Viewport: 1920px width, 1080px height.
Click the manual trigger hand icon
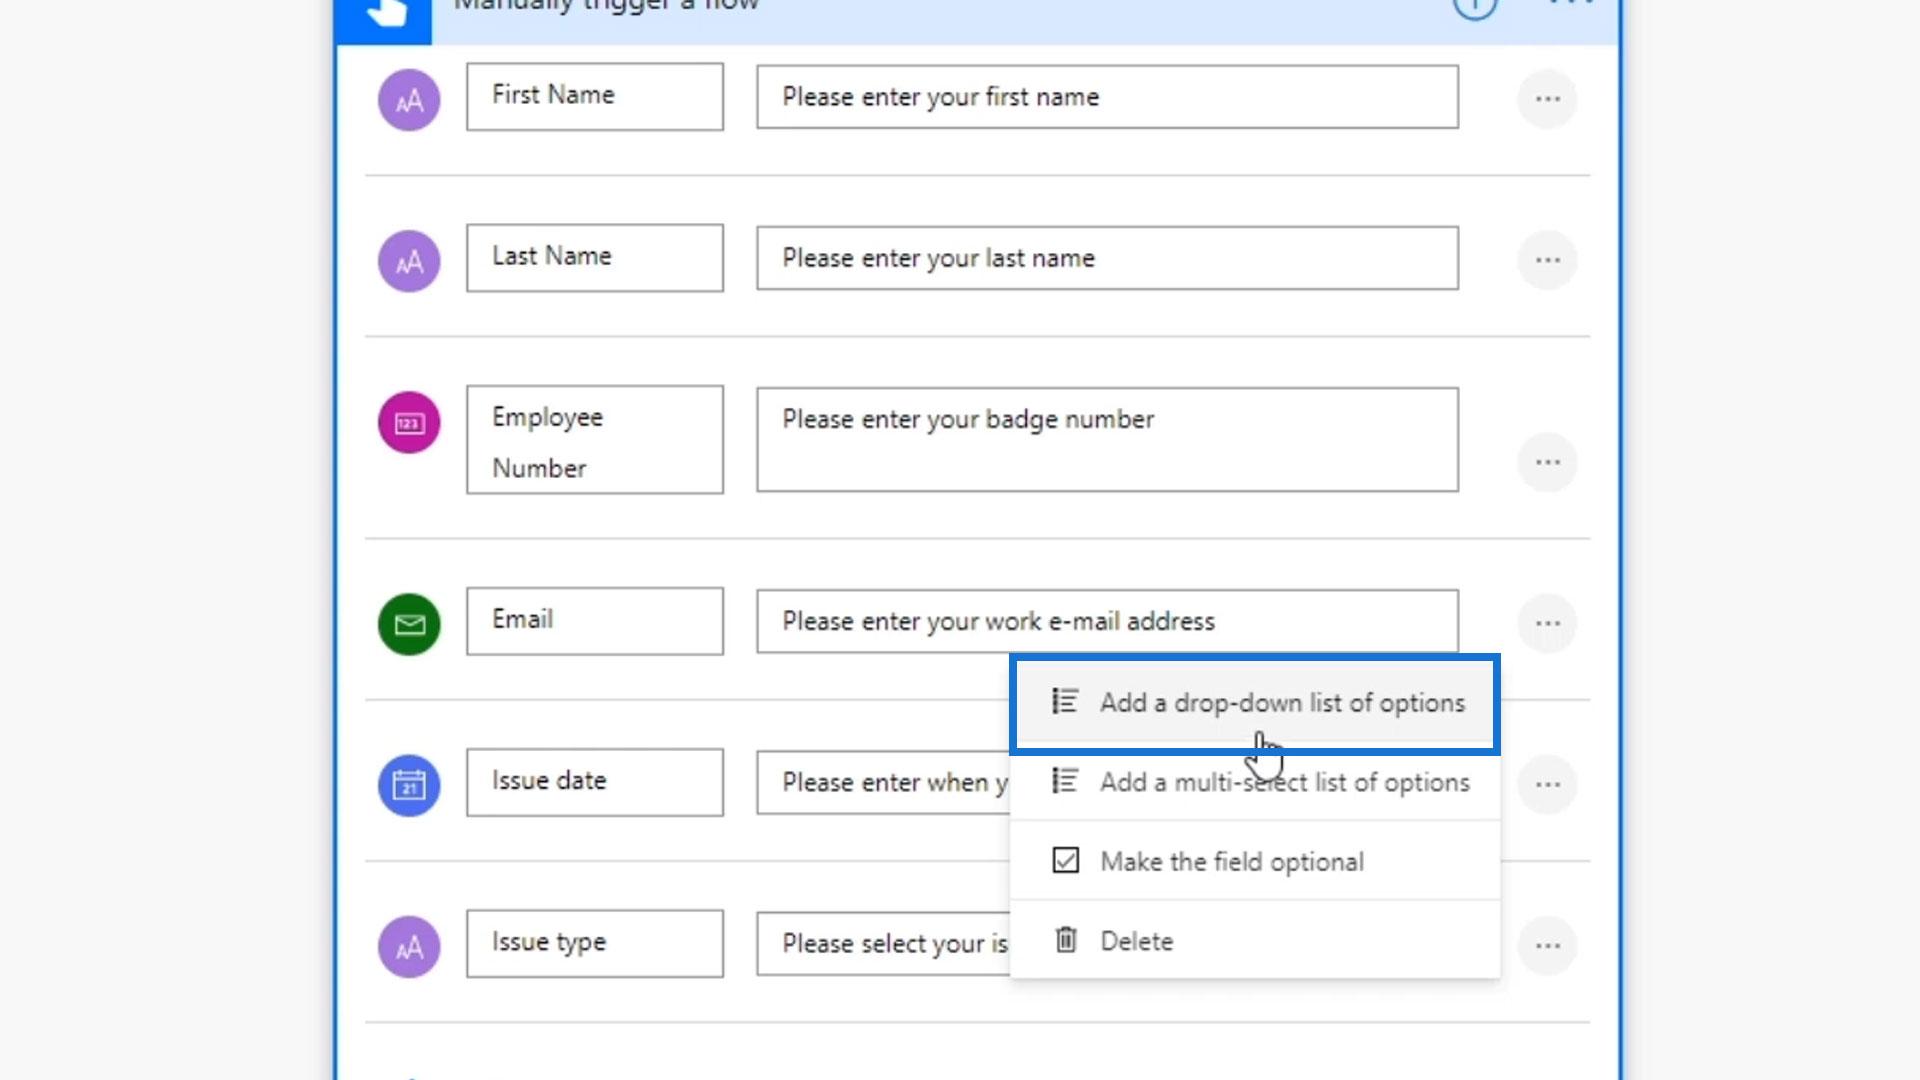pos(385,12)
